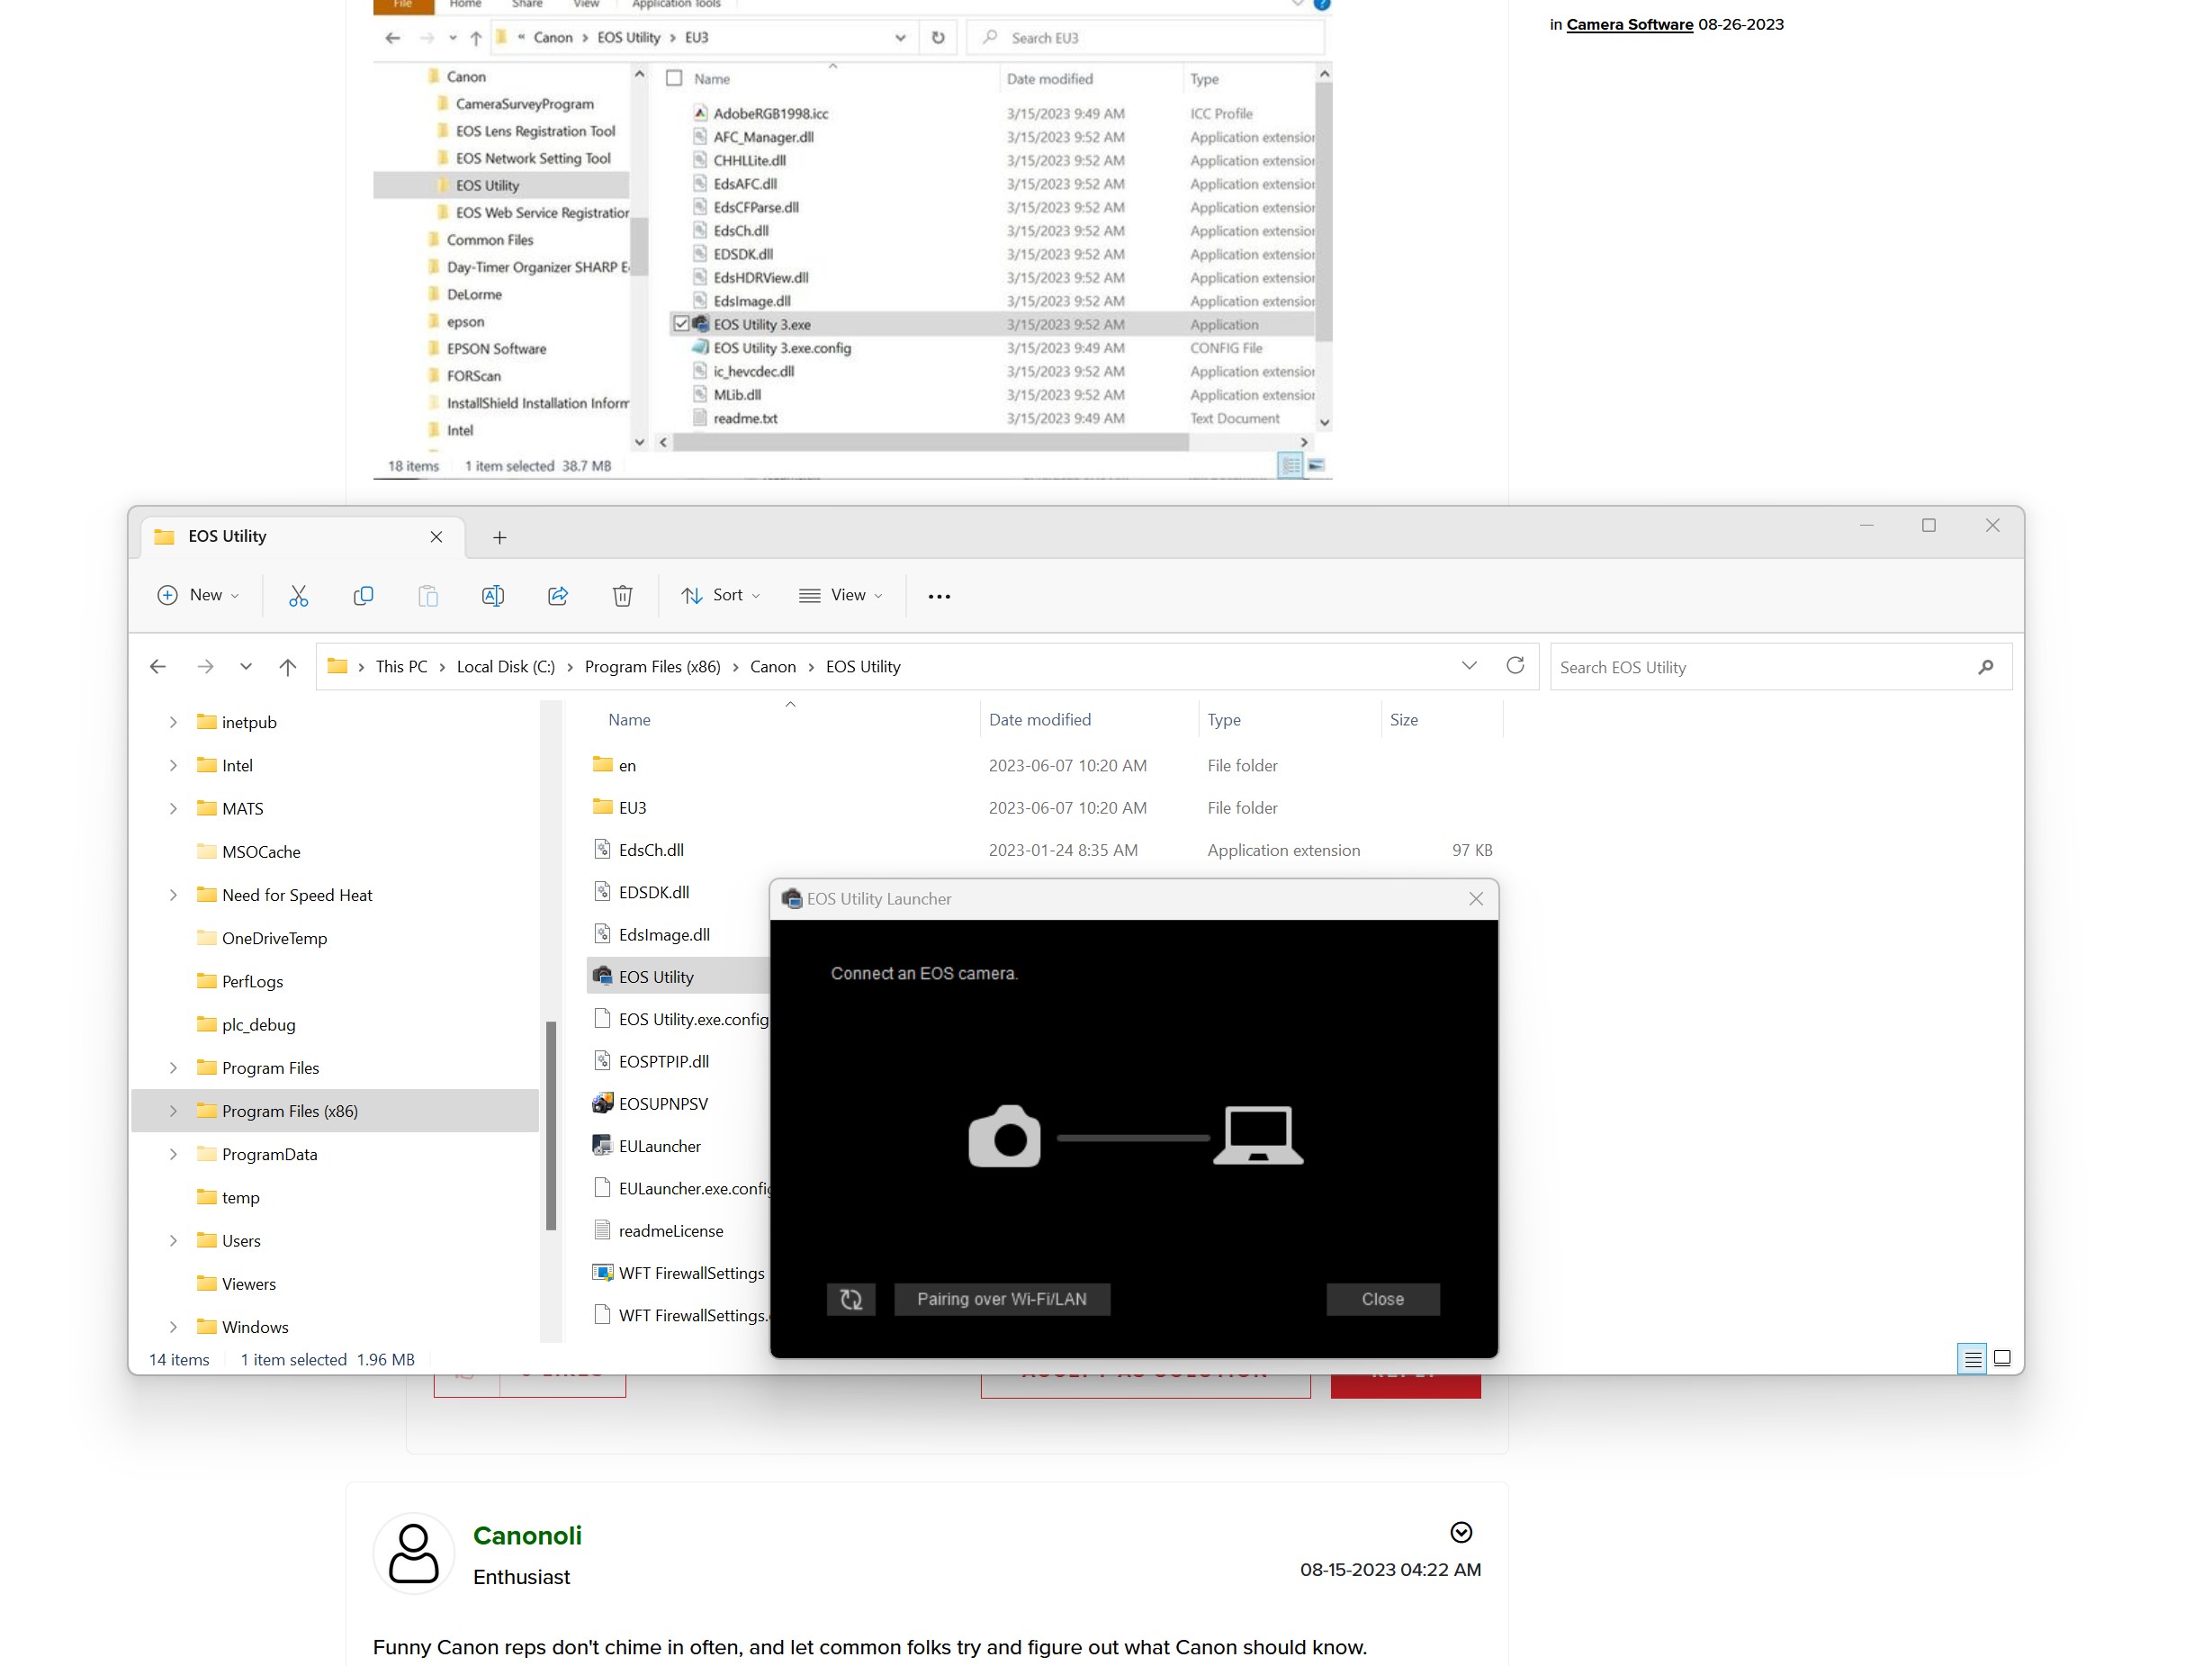This screenshot has height=1666, width=2212.
Task: Expand the Program Files (x86) tree node
Action: (173, 1111)
